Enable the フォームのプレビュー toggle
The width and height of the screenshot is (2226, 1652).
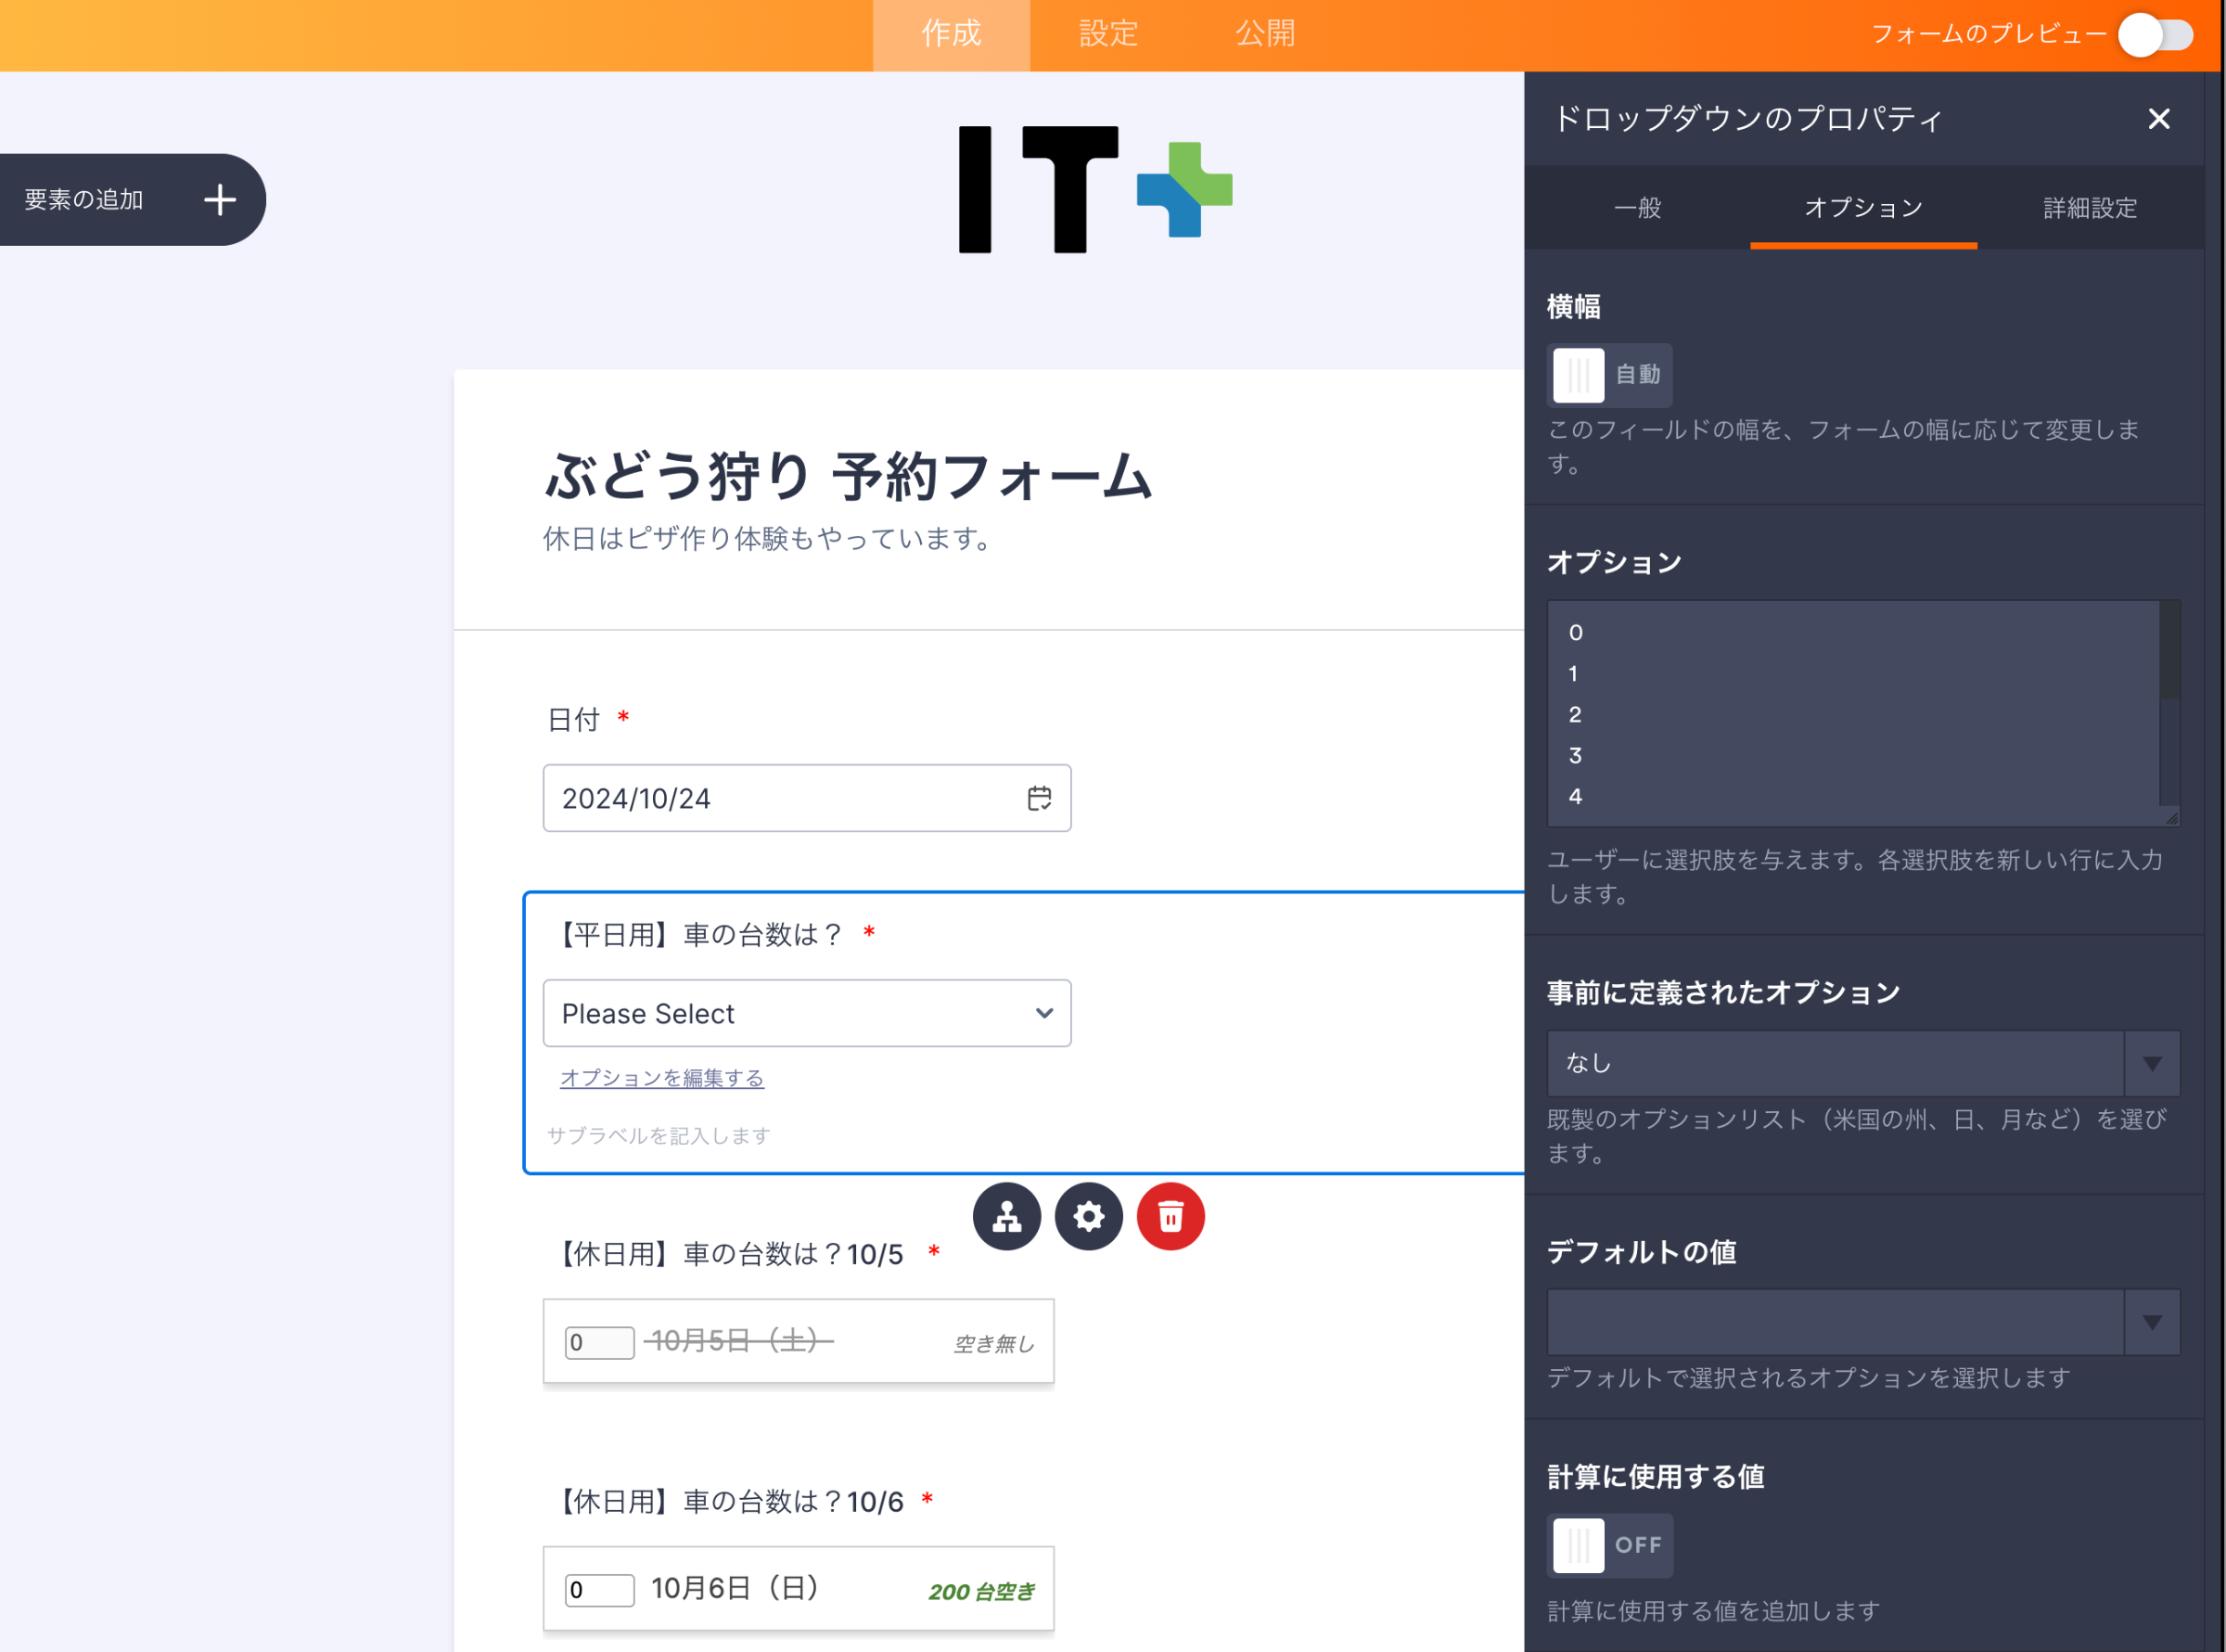pyautogui.click(x=2156, y=34)
